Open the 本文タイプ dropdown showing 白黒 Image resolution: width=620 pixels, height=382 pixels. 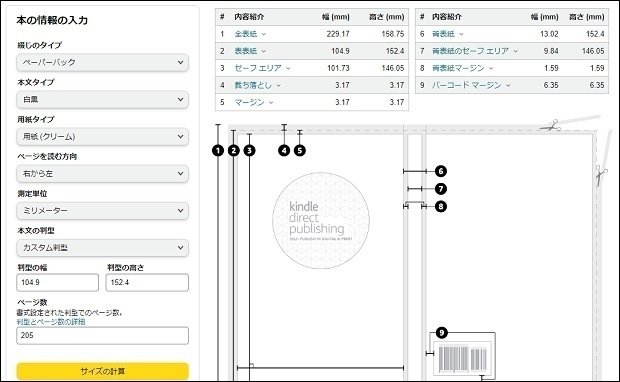[102, 99]
